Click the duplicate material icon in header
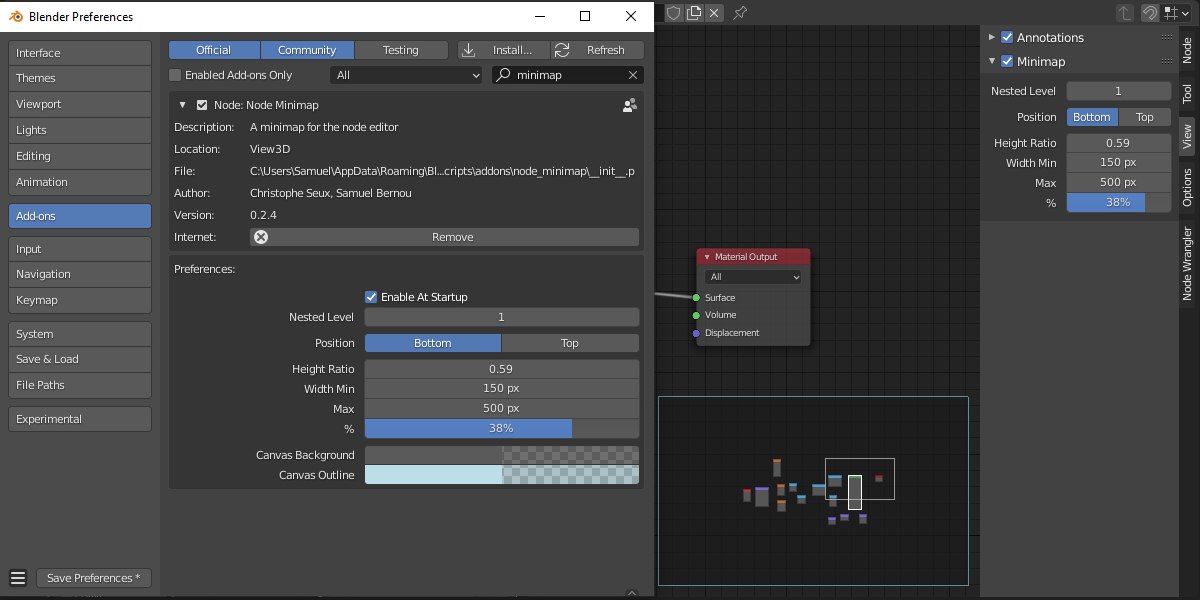This screenshot has width=1200, height=600. (694, 13)
